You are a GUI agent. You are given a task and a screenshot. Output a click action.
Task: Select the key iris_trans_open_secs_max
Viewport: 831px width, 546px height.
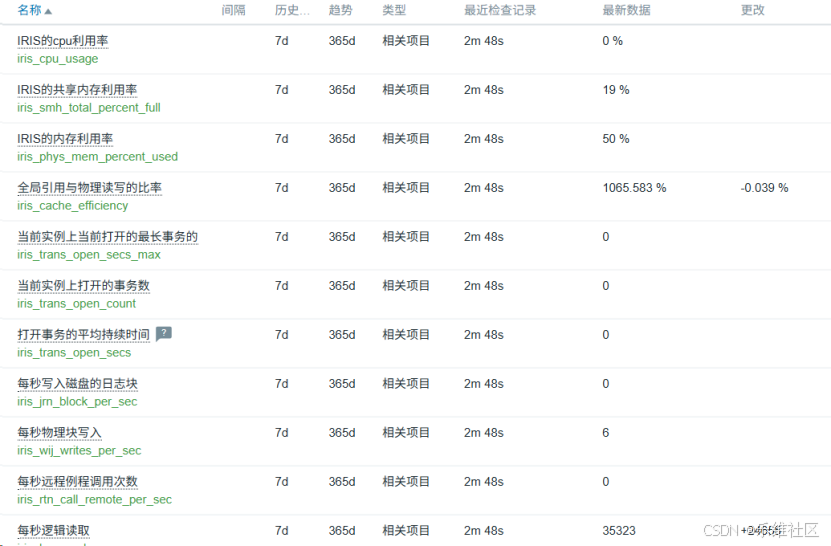(89, 254)
